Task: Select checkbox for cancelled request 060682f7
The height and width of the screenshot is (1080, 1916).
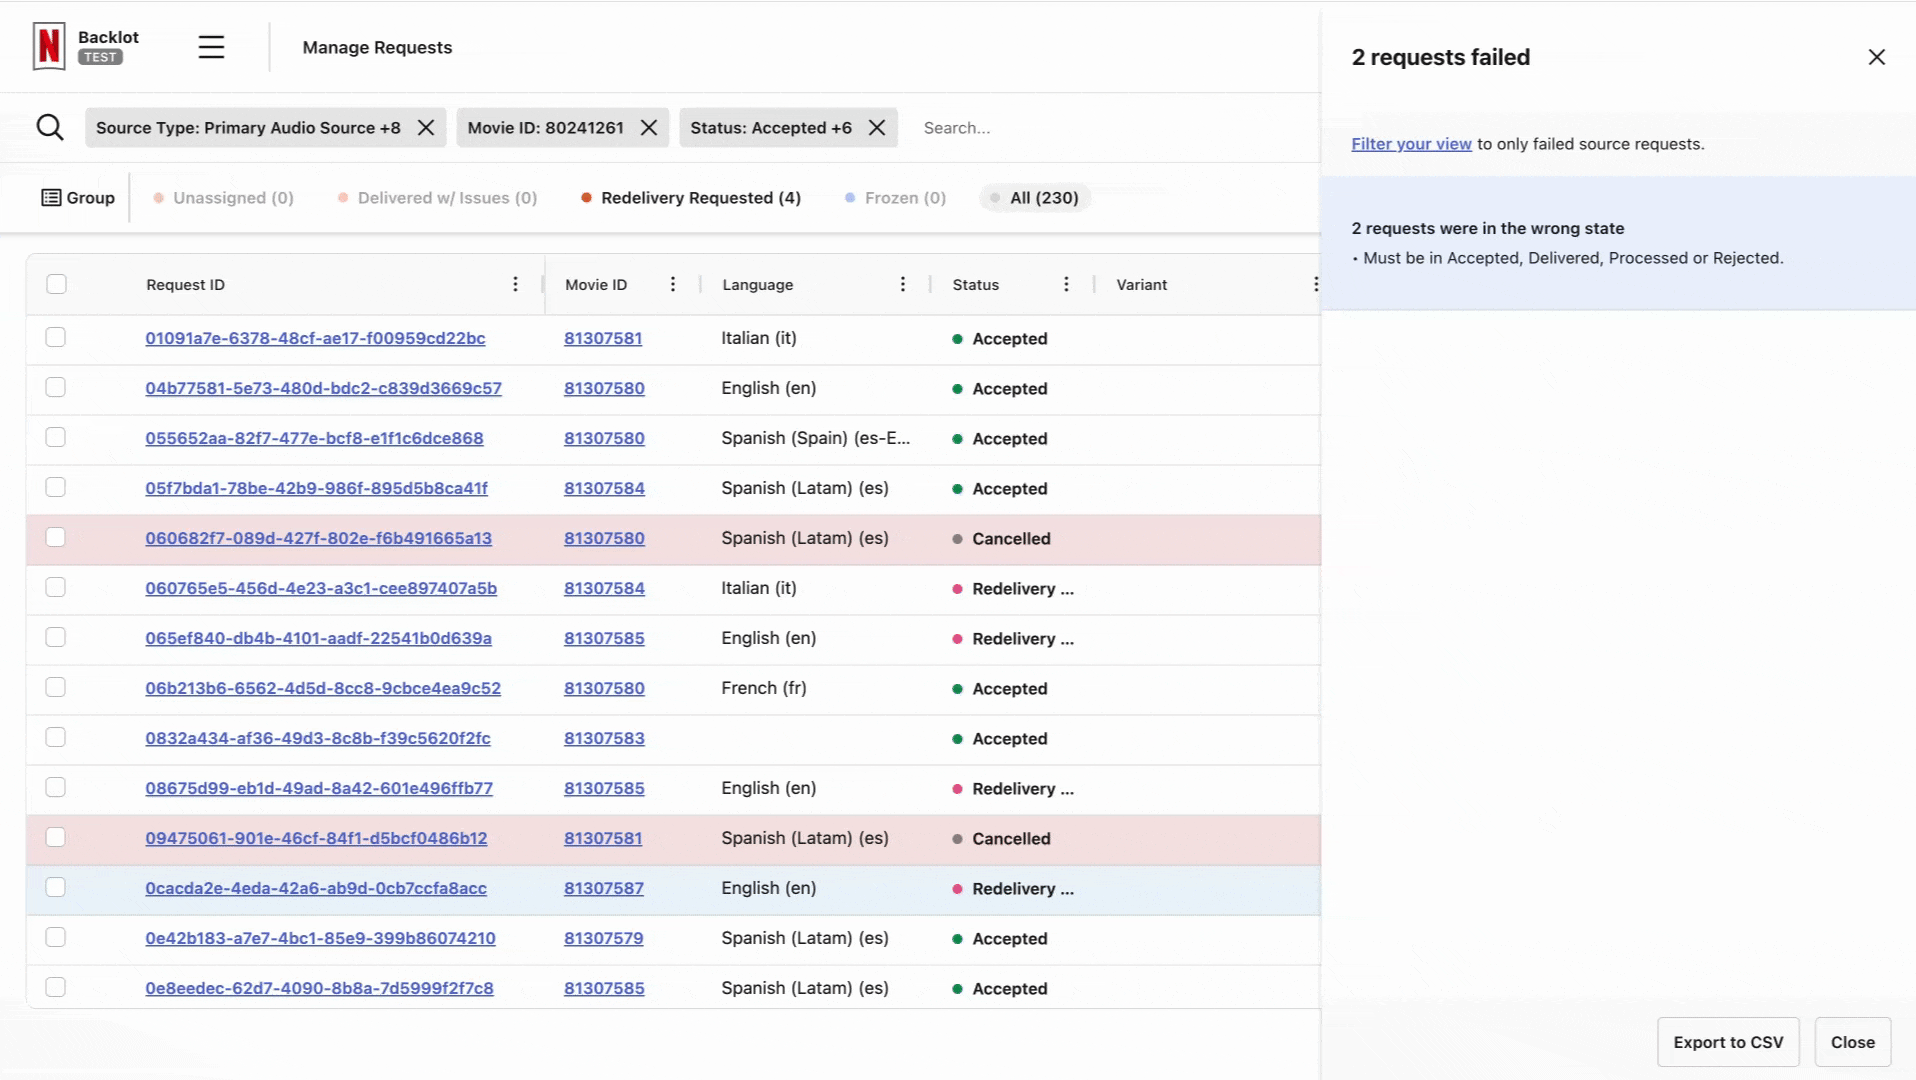Action: [56, 538]
